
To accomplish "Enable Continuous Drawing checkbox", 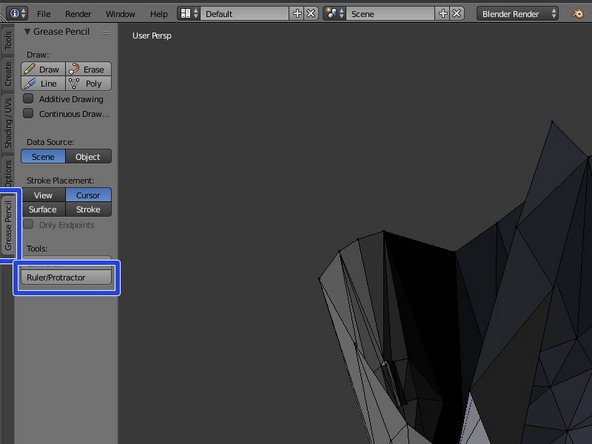I will click(x=28, y=113).
